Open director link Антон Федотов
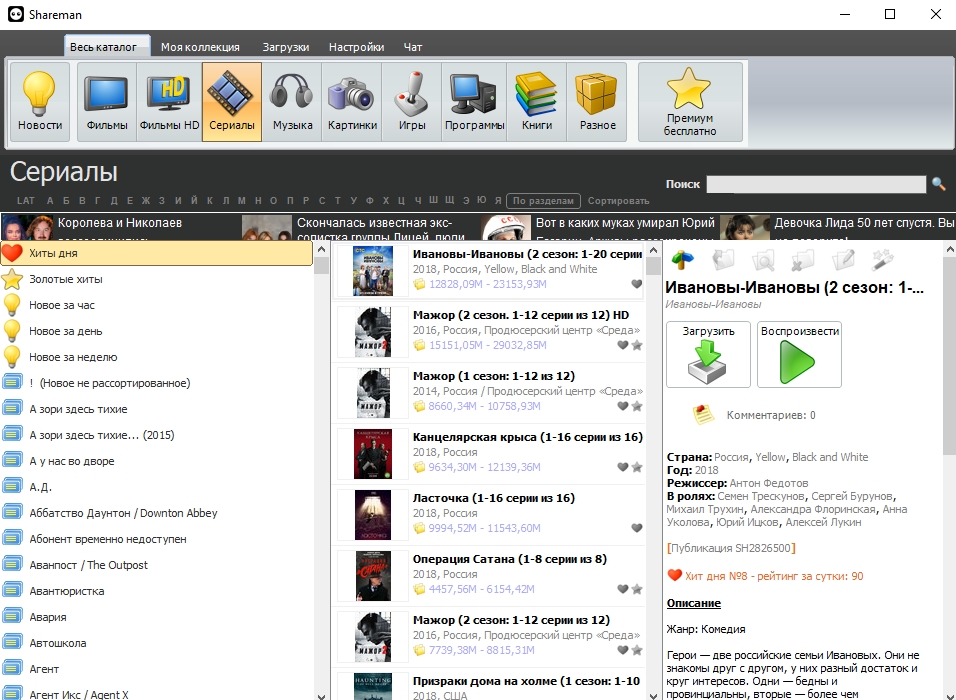This screenshot has height=700, width=956. click(x=769, y=483)
